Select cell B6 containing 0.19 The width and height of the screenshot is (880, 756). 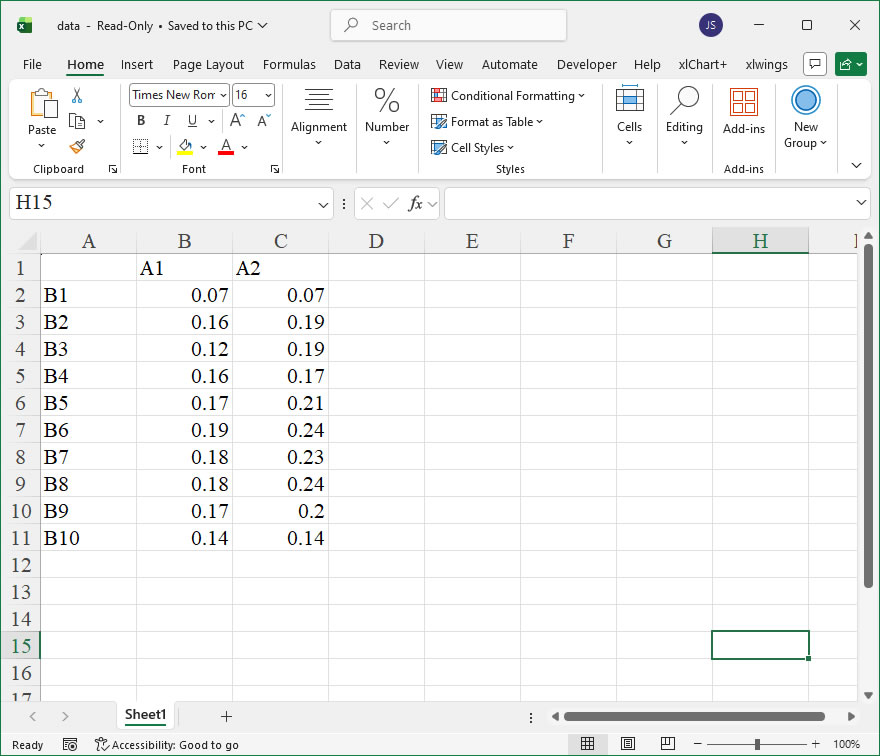pos(184,430)
